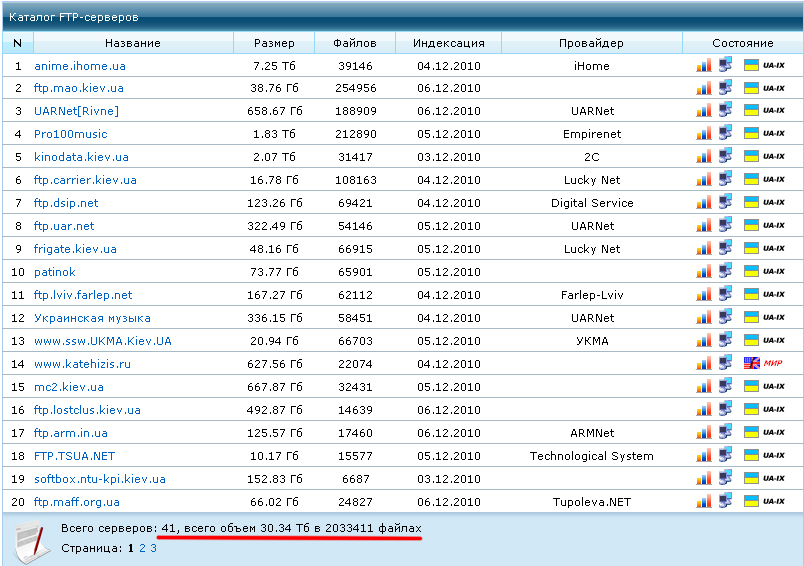
Task: Open the ftp.uar.net link
Action: 64,226
